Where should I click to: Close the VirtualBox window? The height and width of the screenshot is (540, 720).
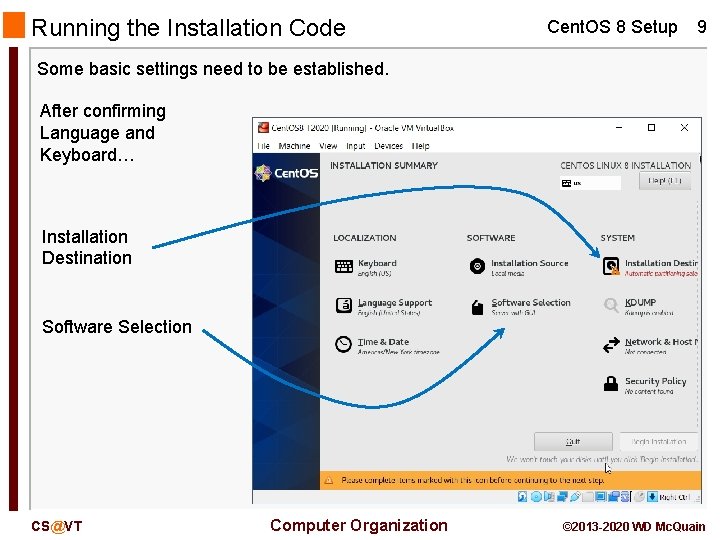point(684,128)
